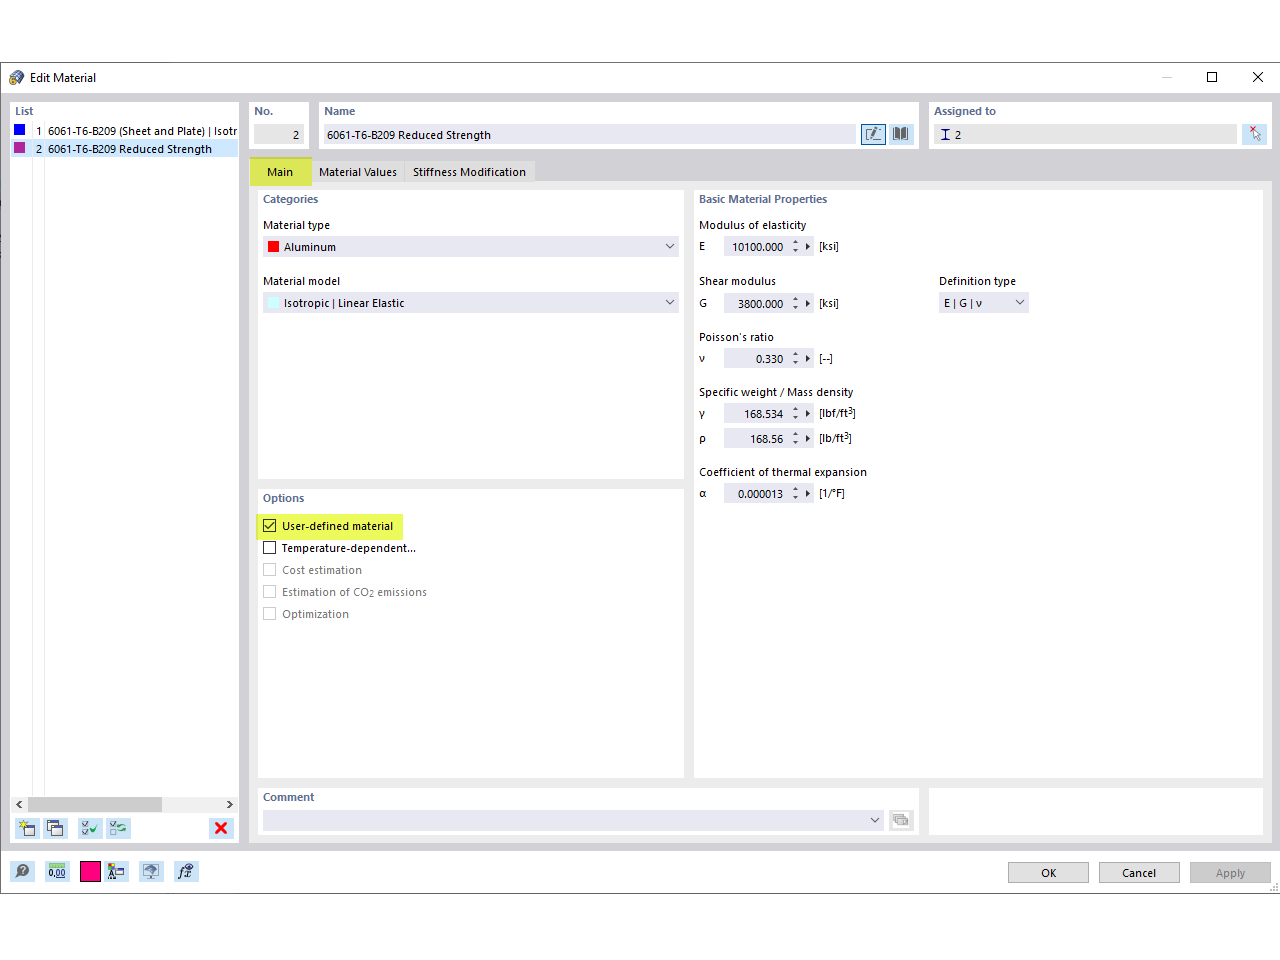The width and height of the screenshot is (1280, 960).
Task: Delete selected material with red X icon
Action: pos(221,828)
